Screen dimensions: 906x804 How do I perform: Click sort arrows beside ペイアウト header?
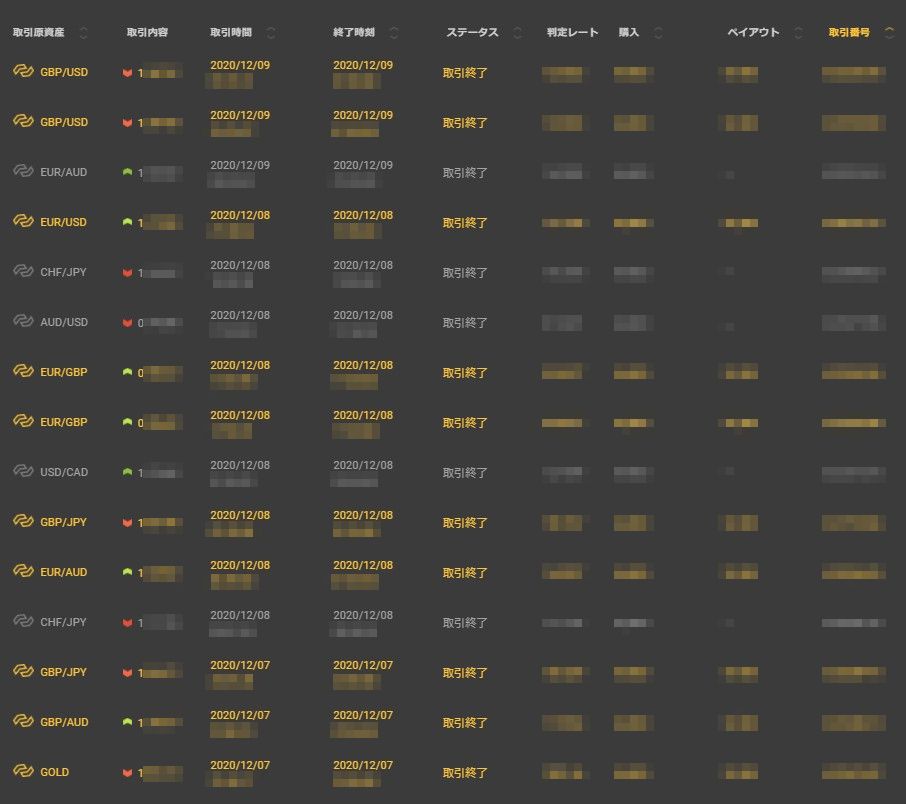[x=798, y=33]
